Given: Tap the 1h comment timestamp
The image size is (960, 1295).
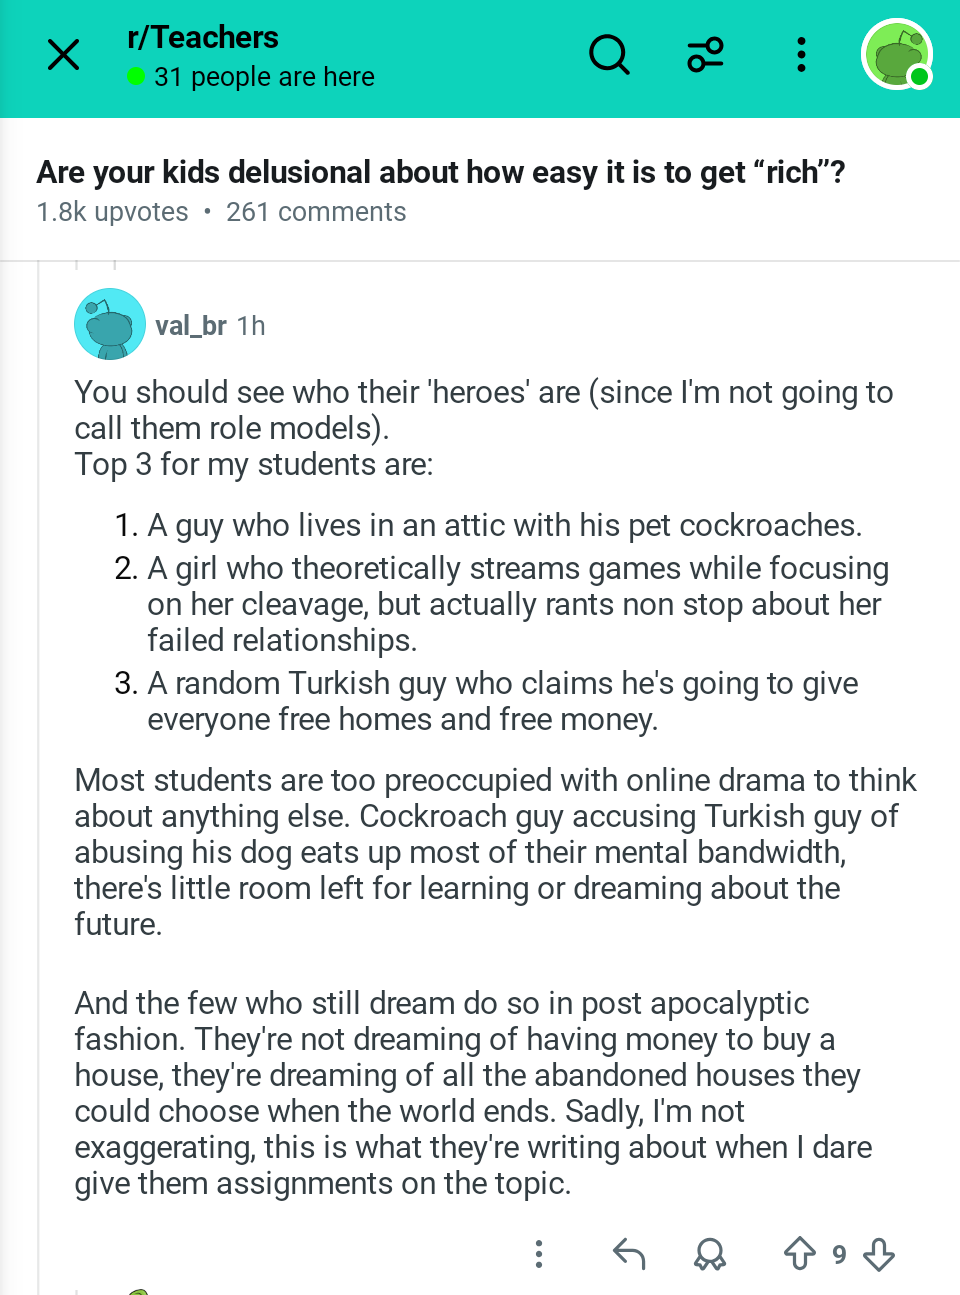Looking at the screenshot, I should click(x=251, y=326).
